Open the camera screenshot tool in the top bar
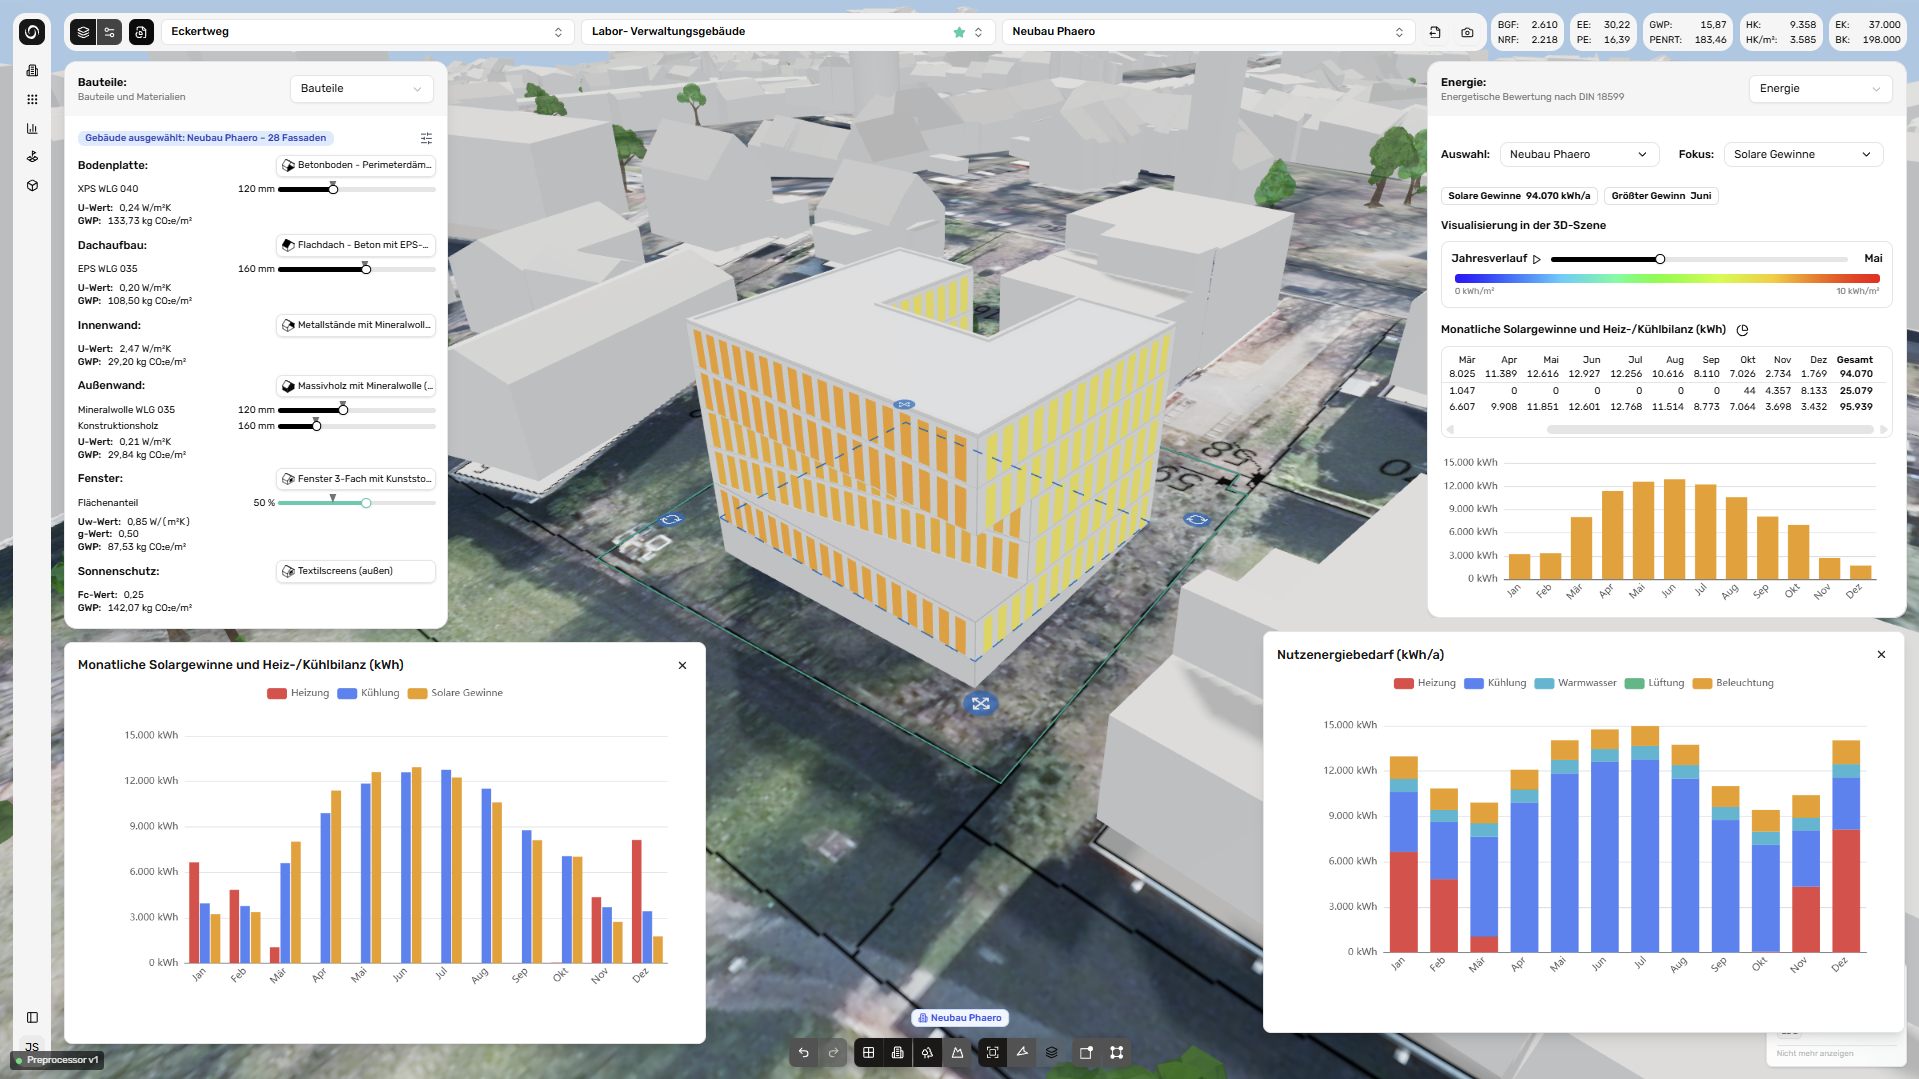The height and width of the screenshot is (1079, 1919). click(1467, 32)
